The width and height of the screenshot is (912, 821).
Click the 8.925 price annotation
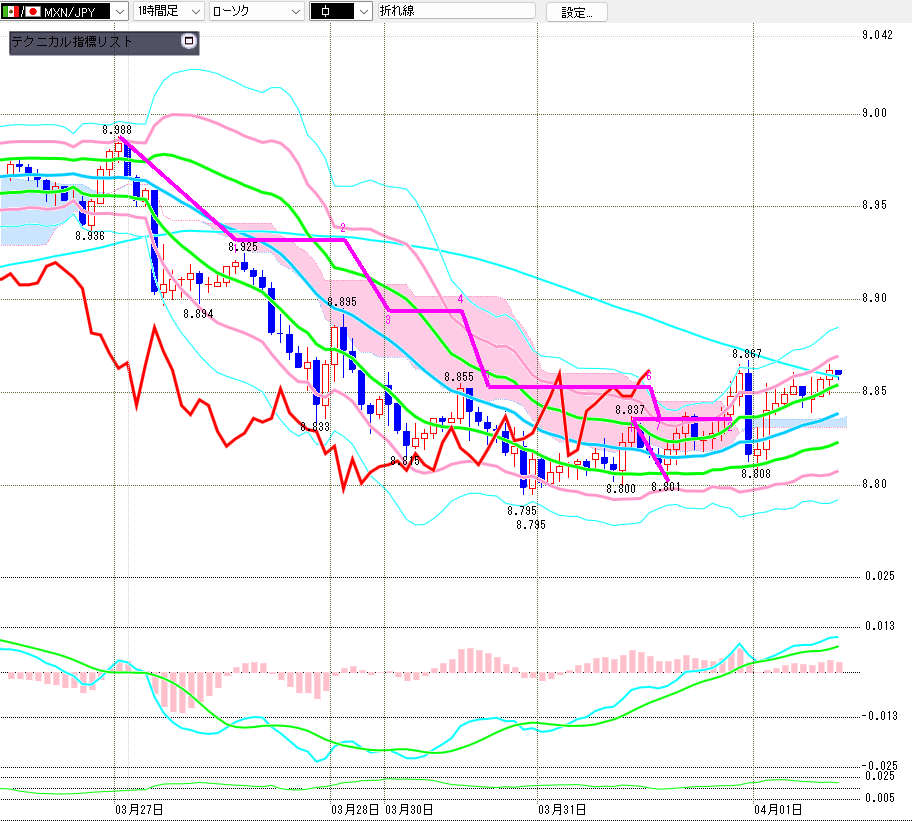tap(243, 246)
